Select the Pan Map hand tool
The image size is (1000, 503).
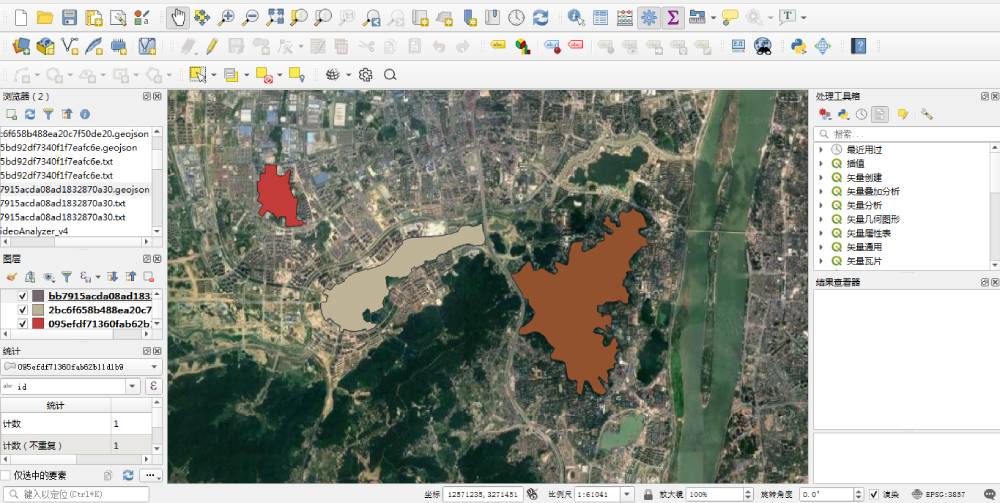[x=179, y=17]
